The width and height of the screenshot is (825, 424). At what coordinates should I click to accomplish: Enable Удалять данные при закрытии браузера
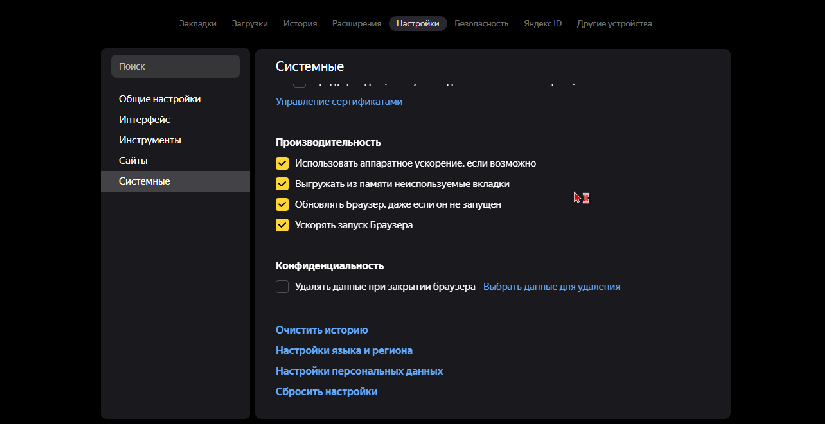[x=283, y=287]
